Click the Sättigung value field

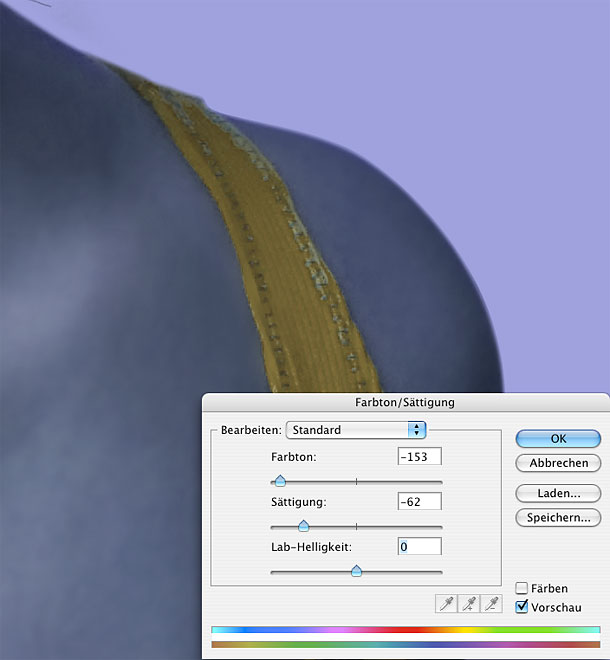[420, 502]
